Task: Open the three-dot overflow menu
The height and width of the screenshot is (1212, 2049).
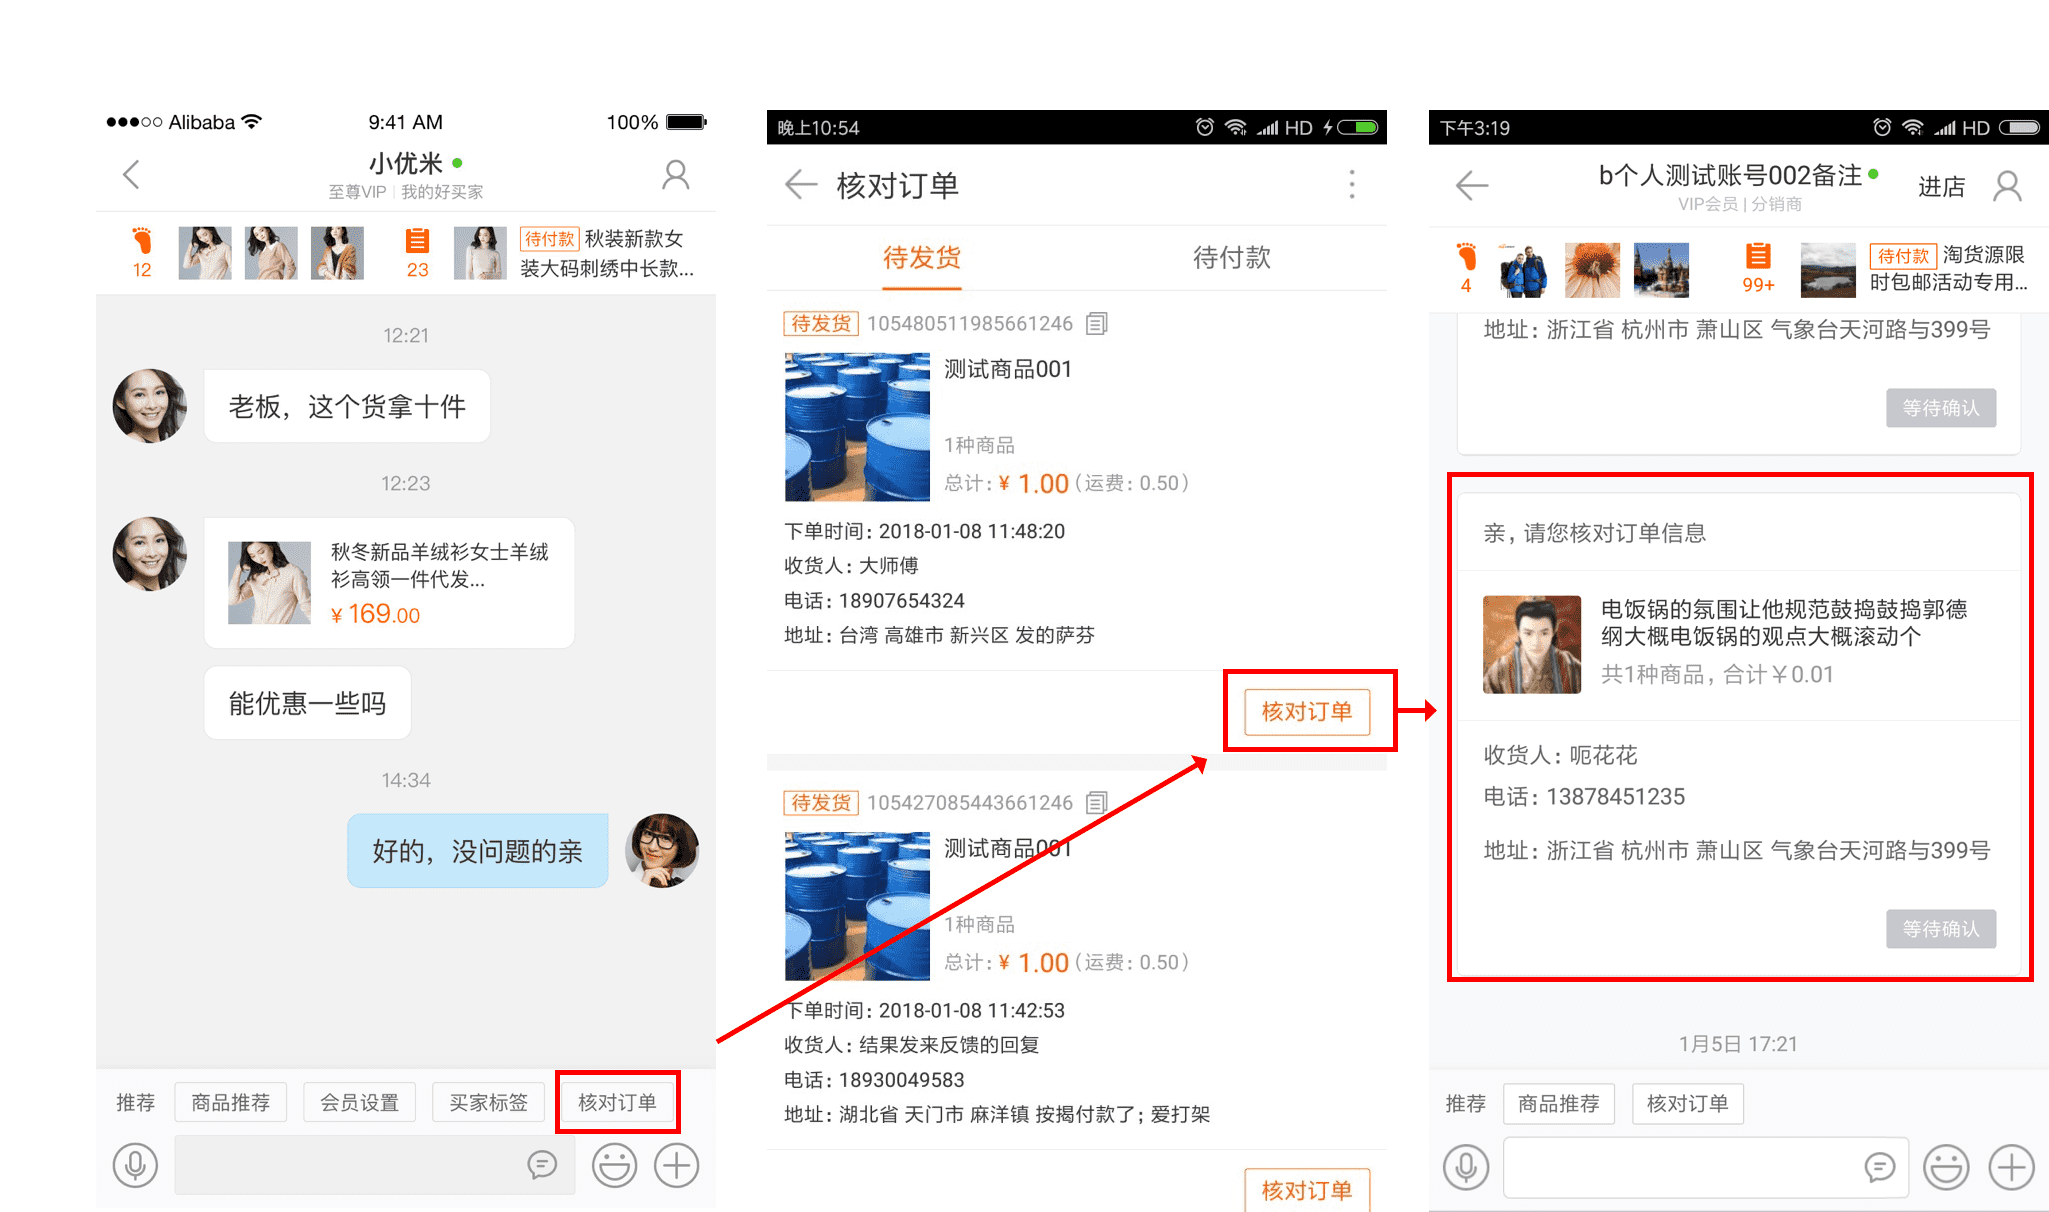Action: [x=1352, y=185]
